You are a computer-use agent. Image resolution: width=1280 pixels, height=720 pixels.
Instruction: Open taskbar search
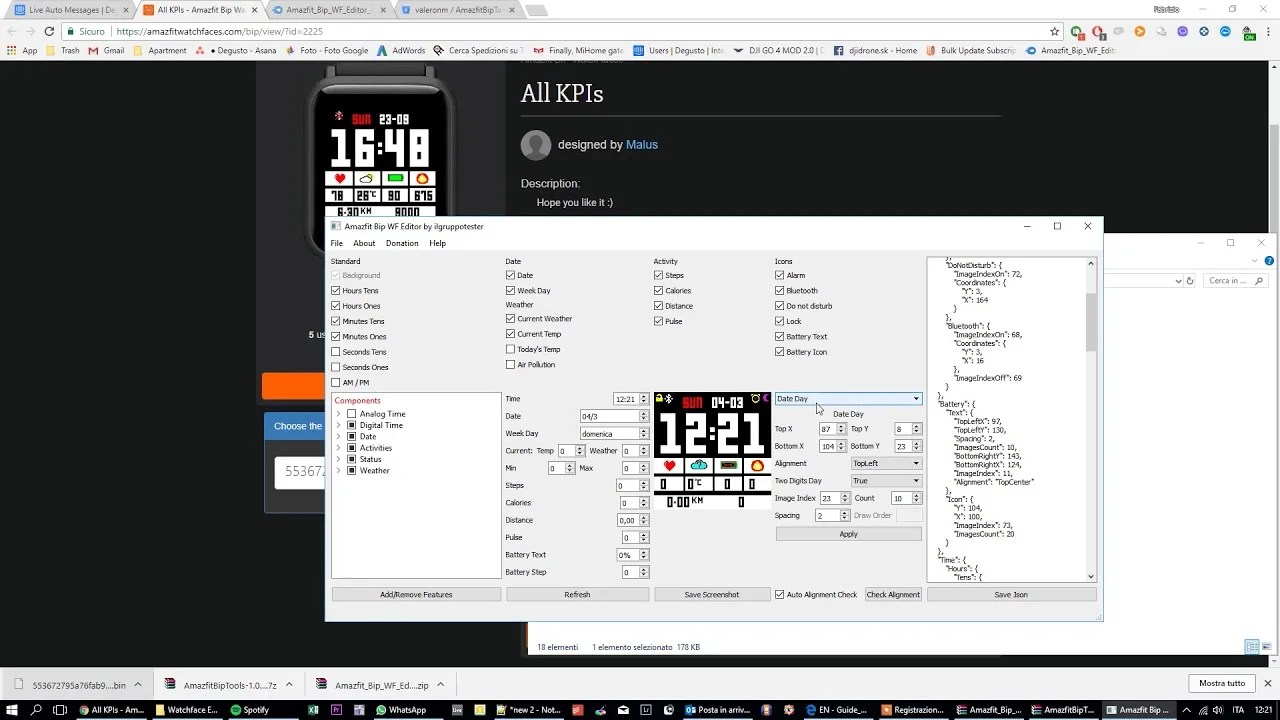[37, 710]
